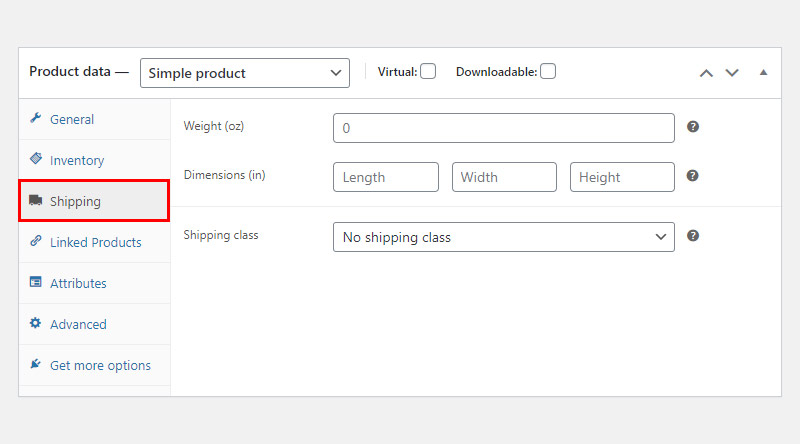Viewport: 800px width, 444px height.
Task: Open the Linked Products tab
Action: click(94, 242)
